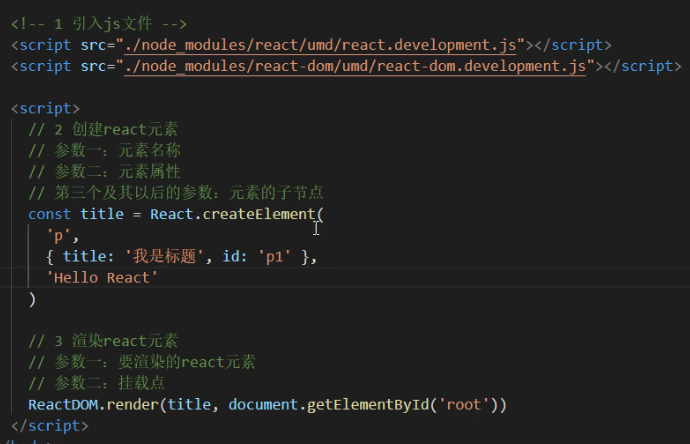
Task: Click the comment '参数二：元素属性'
Action: 105,172
